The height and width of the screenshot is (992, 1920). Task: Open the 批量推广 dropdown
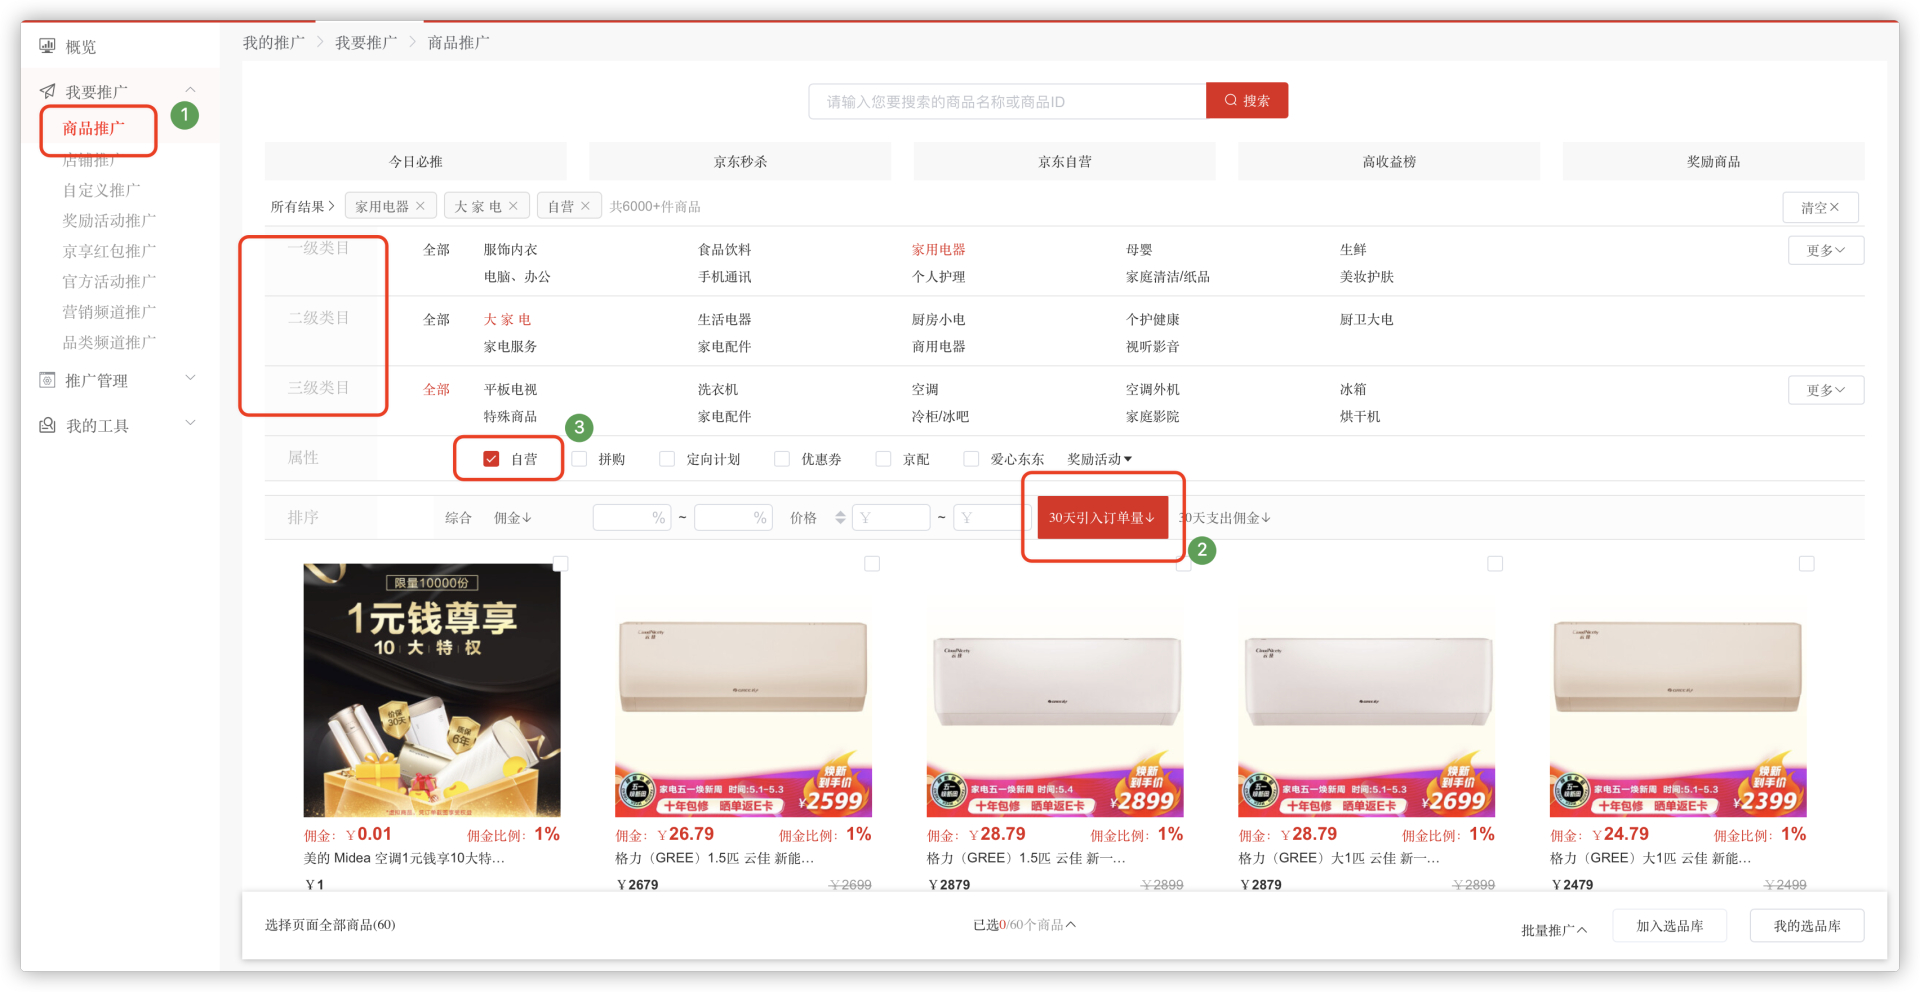tap(1554, 930)
